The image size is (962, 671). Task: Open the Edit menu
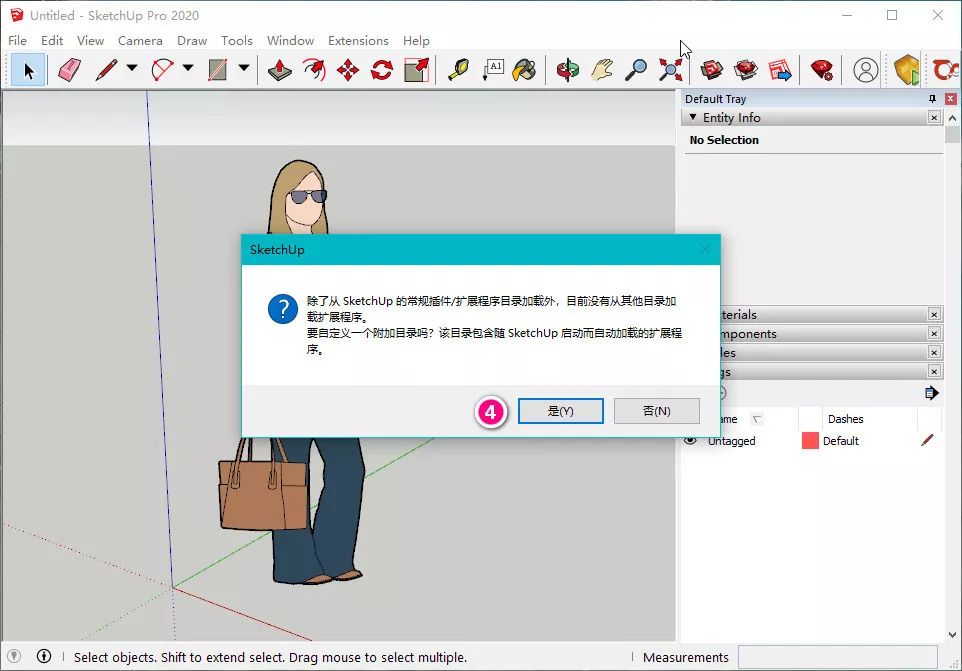pos(52,40)
